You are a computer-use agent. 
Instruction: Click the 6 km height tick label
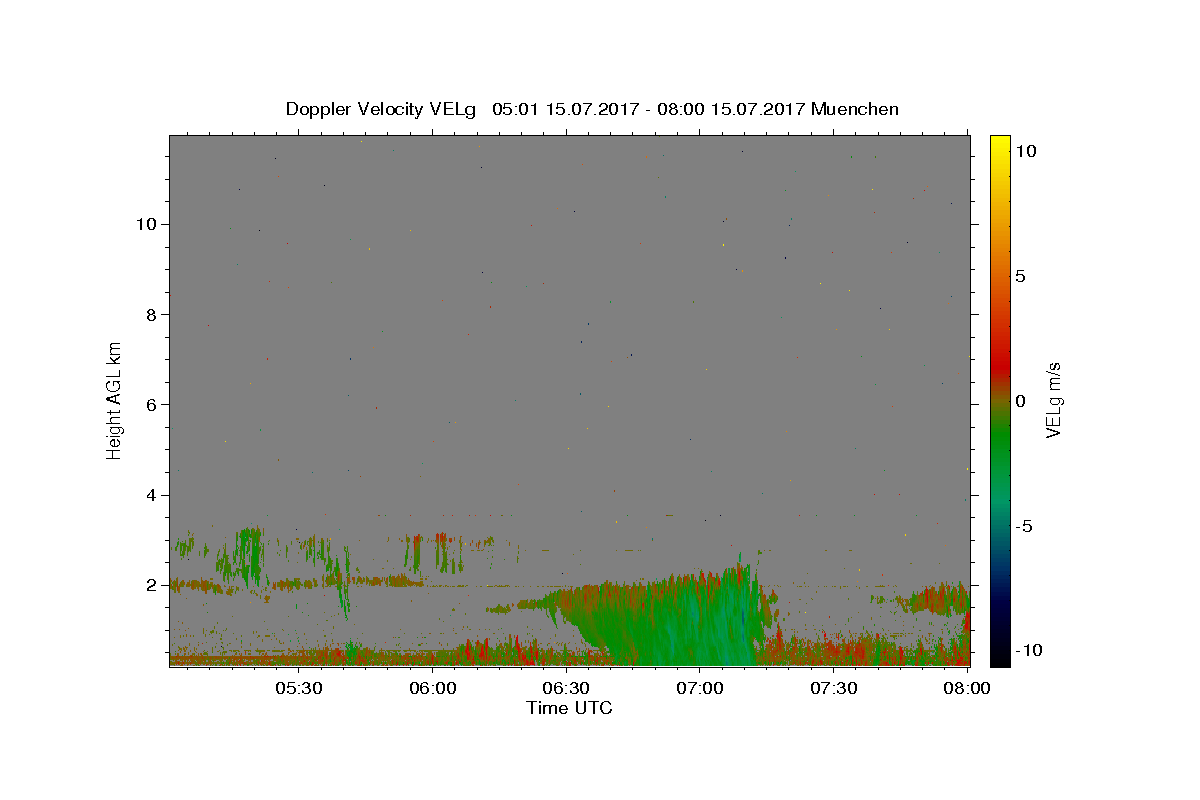tap(149, 405)
